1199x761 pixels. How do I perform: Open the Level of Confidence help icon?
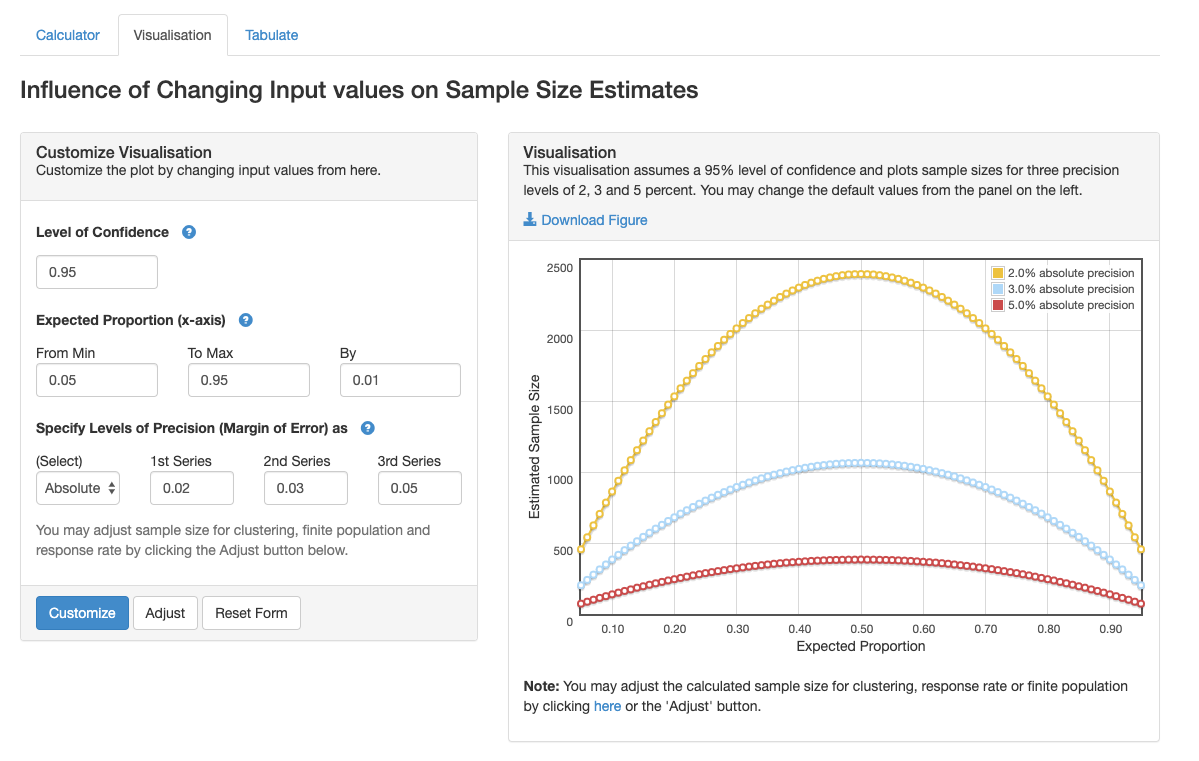pyautogui.click(x=188, y=231)
